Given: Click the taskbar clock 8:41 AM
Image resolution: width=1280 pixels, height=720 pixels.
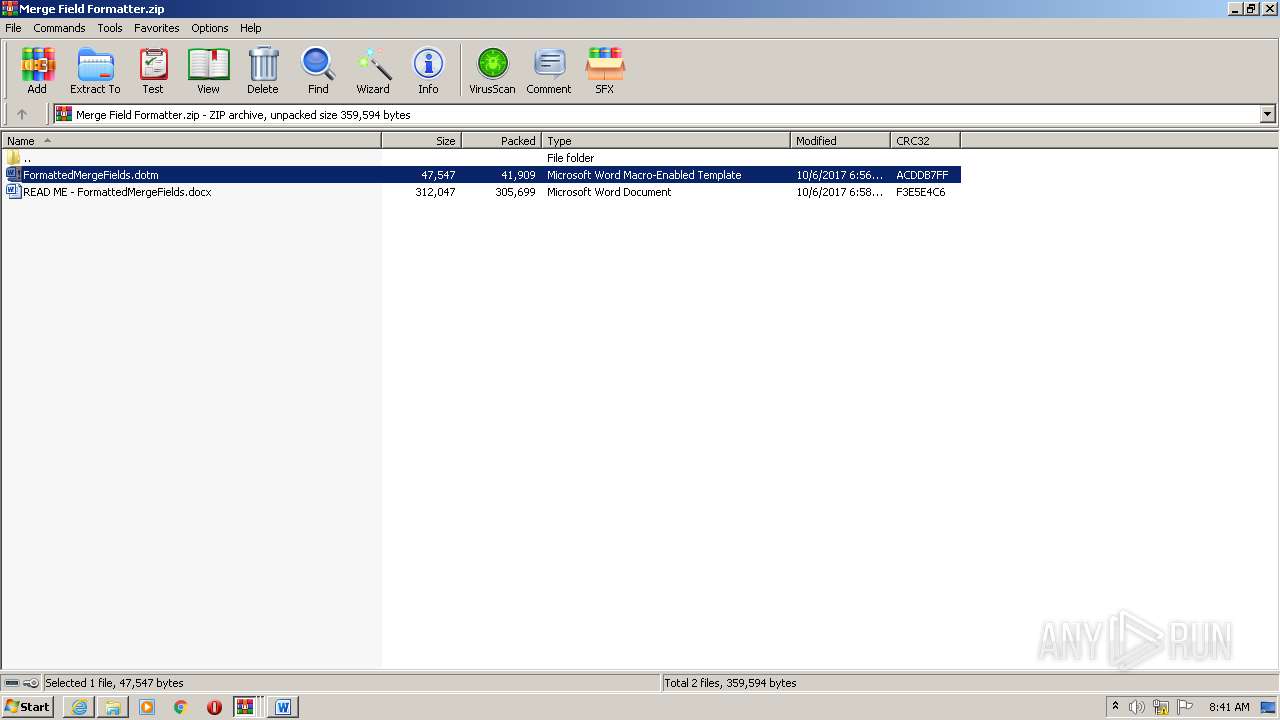Looking at the screenshot, I should (1229, 707).
